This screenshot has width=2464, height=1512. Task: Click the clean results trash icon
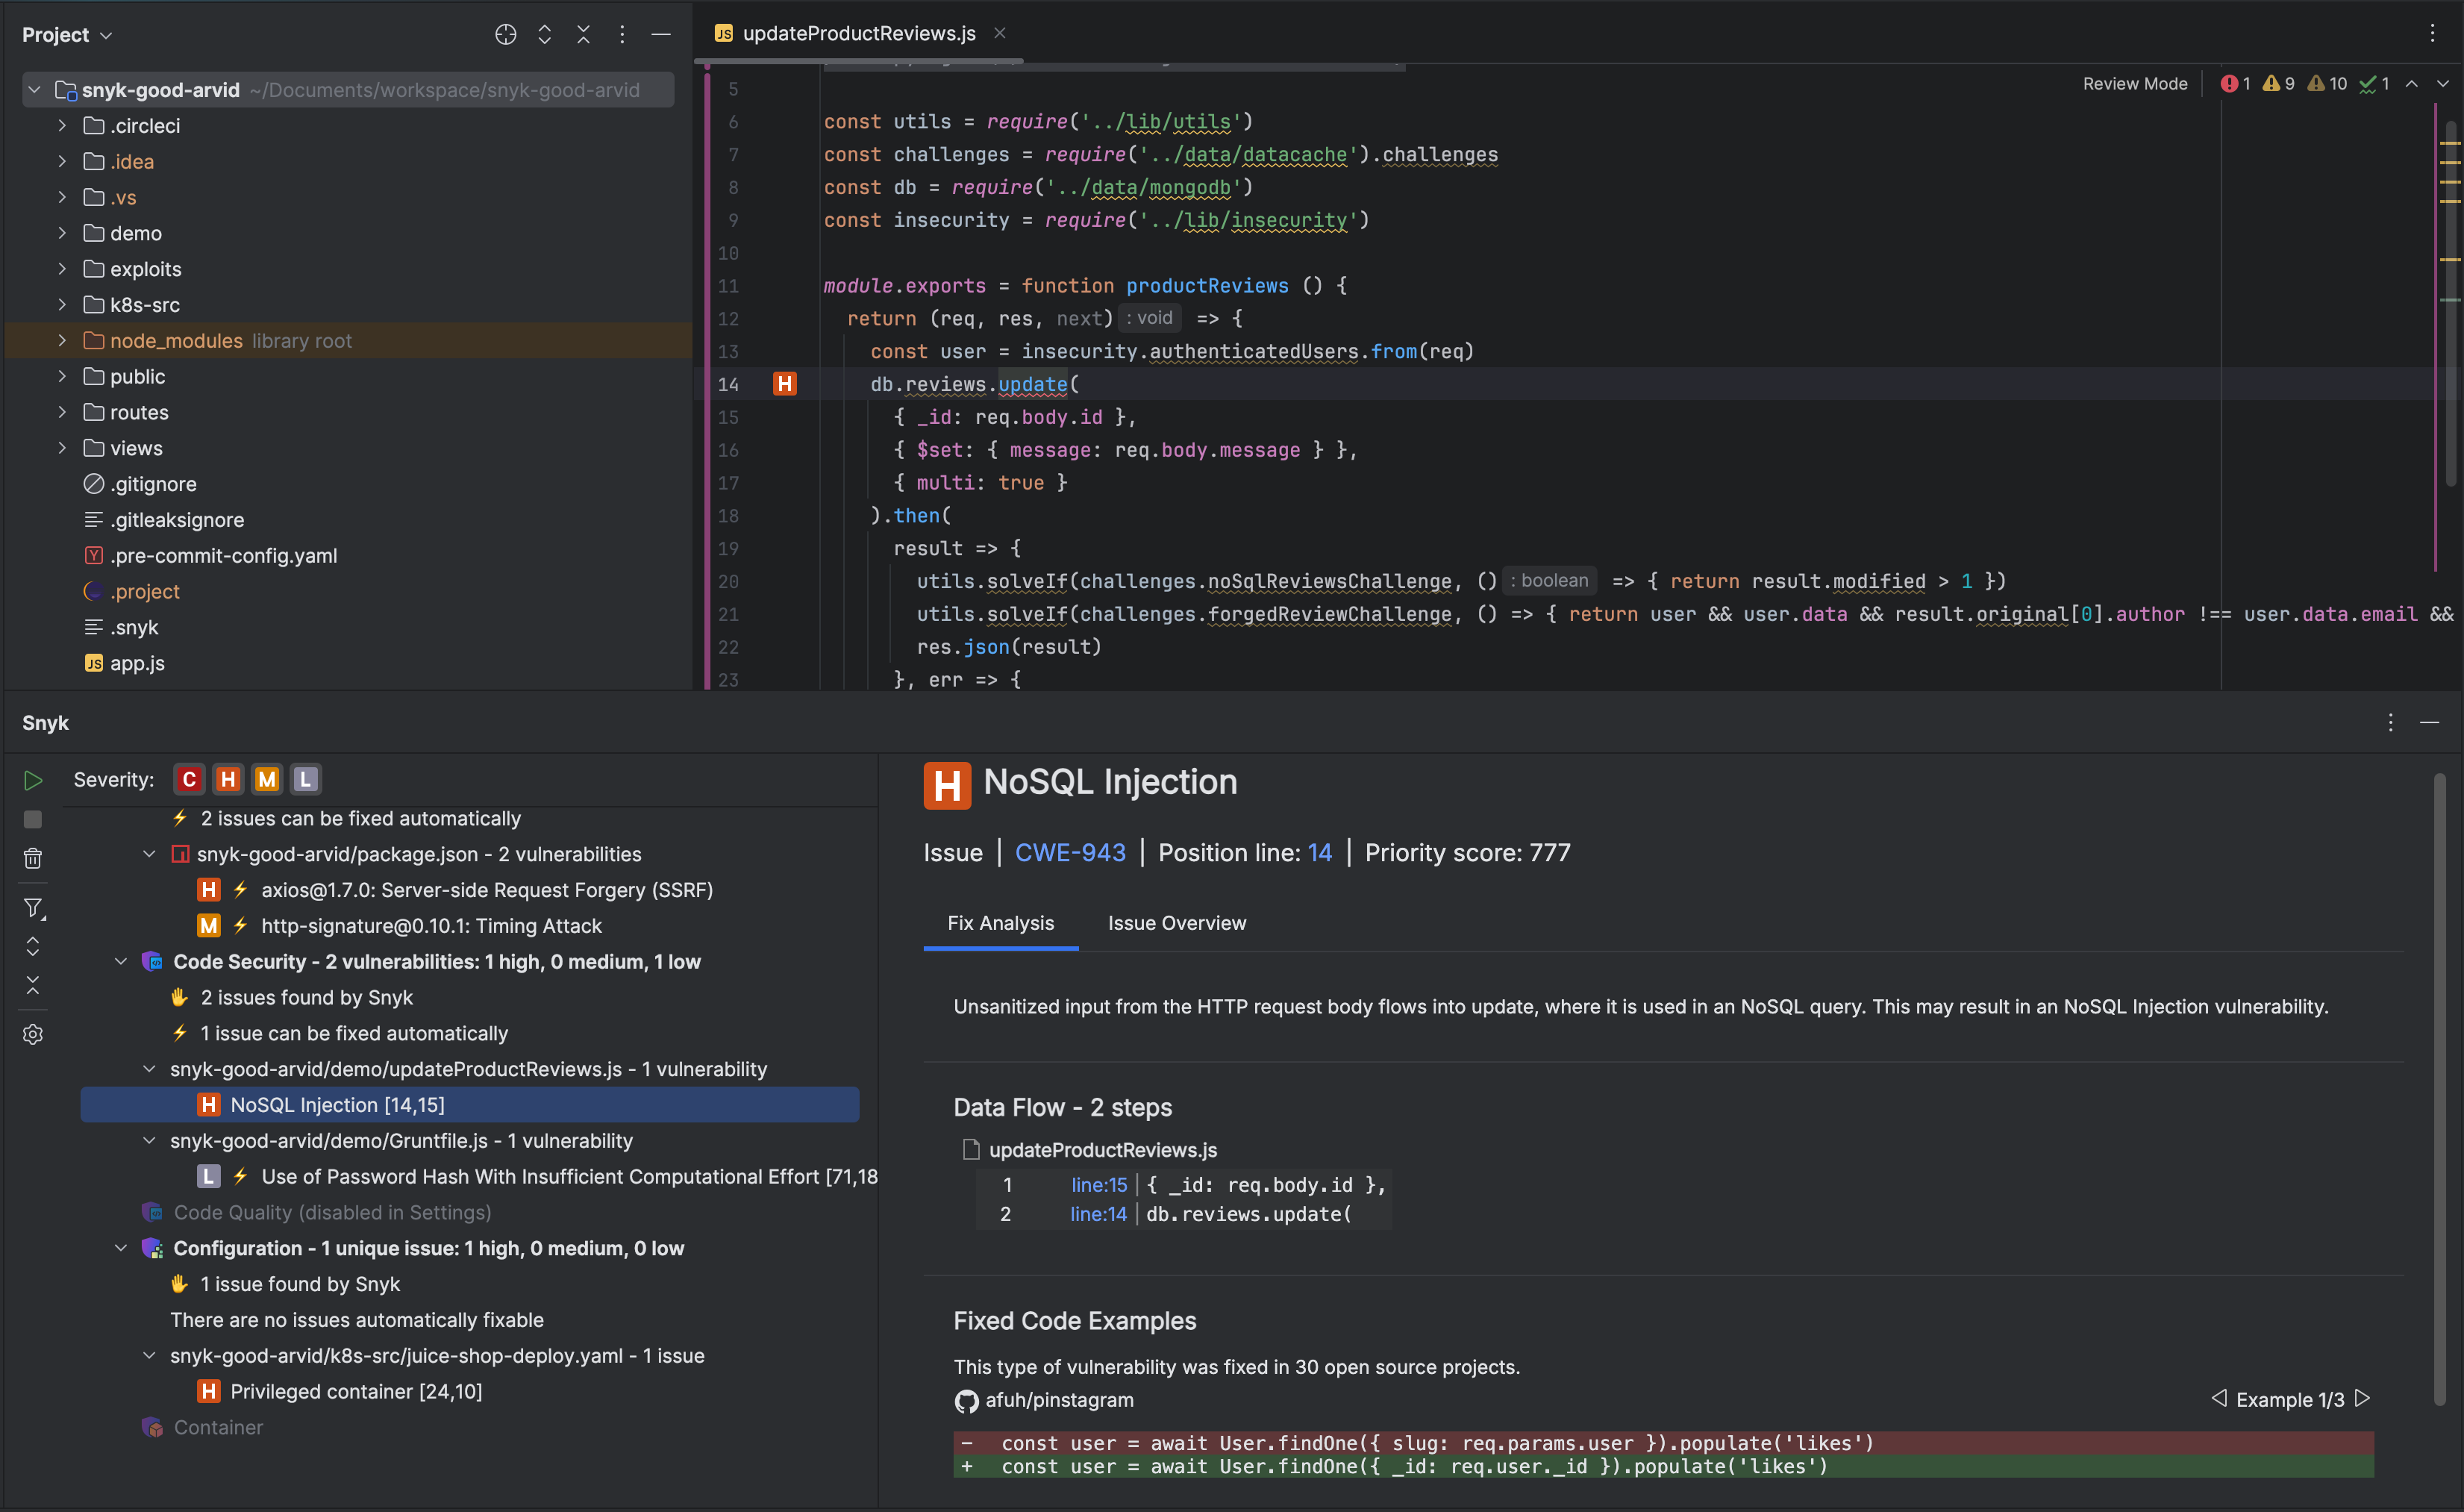coord(33,859)
